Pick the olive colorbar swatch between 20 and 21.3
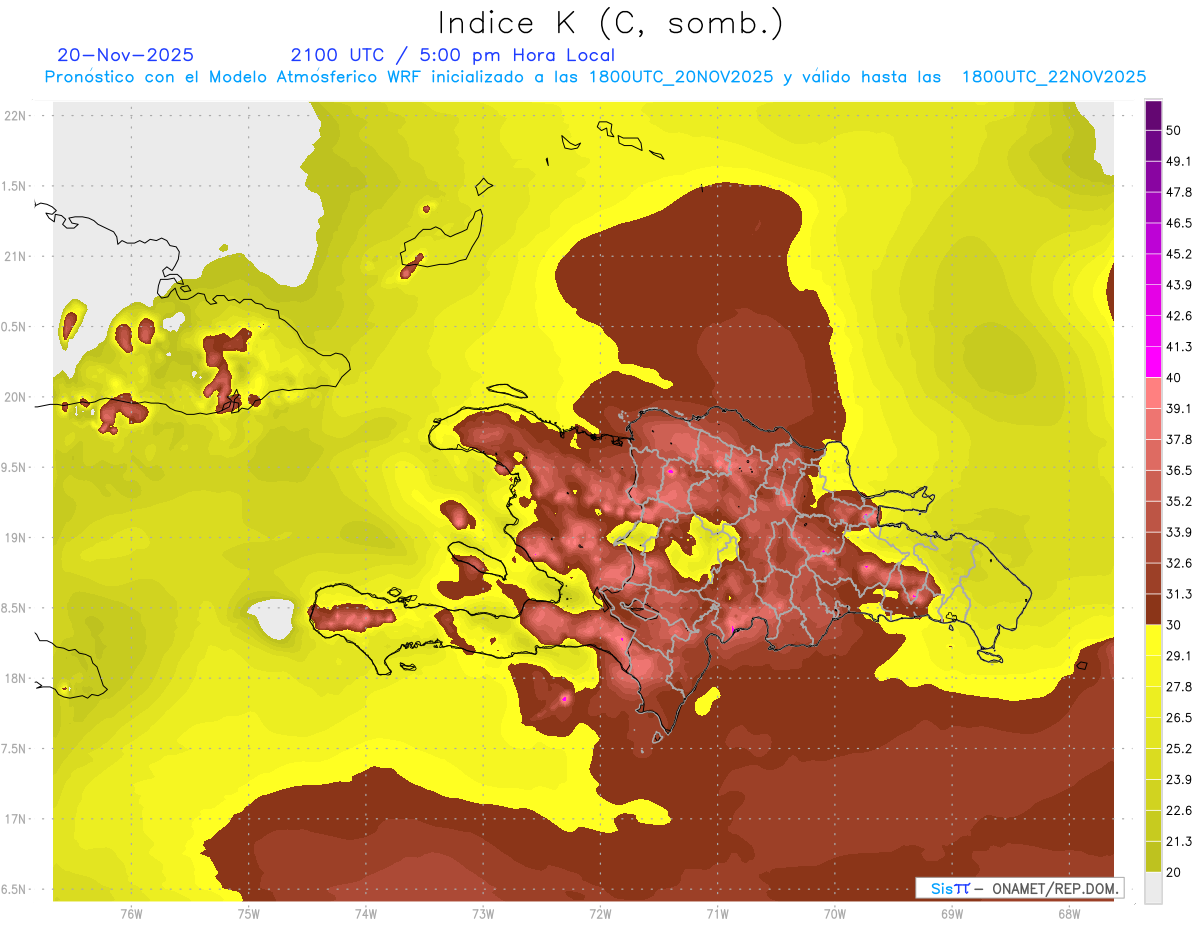The width and height of the screenshot is (1200, 927). 1153,857
